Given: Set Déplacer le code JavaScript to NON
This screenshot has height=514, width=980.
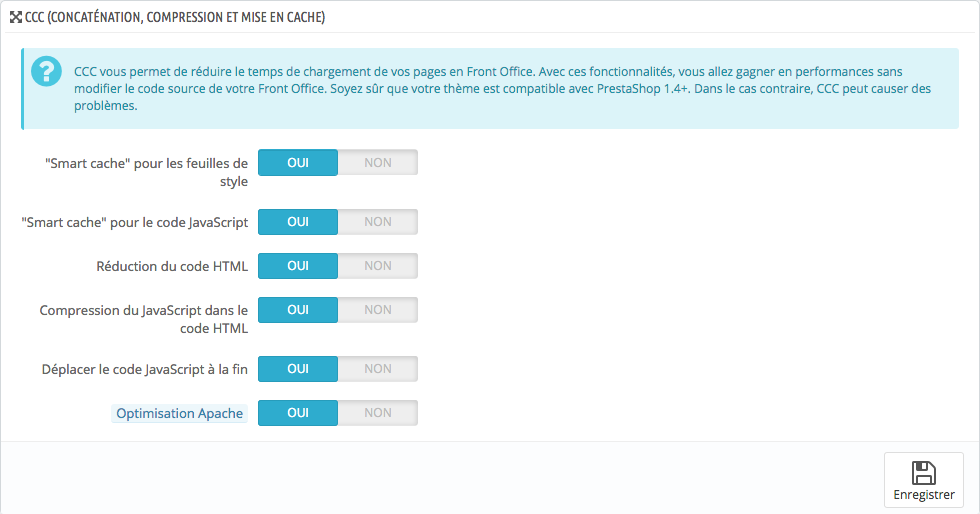Looking at the screenshot, I should click(x=378, y=369).
